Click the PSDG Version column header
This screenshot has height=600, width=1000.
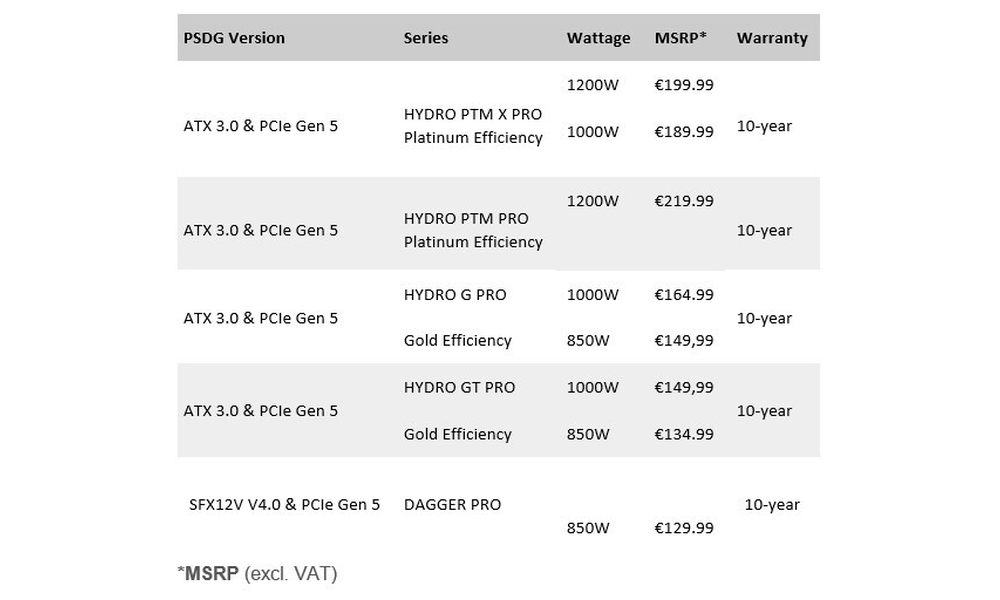pos(234,38)
